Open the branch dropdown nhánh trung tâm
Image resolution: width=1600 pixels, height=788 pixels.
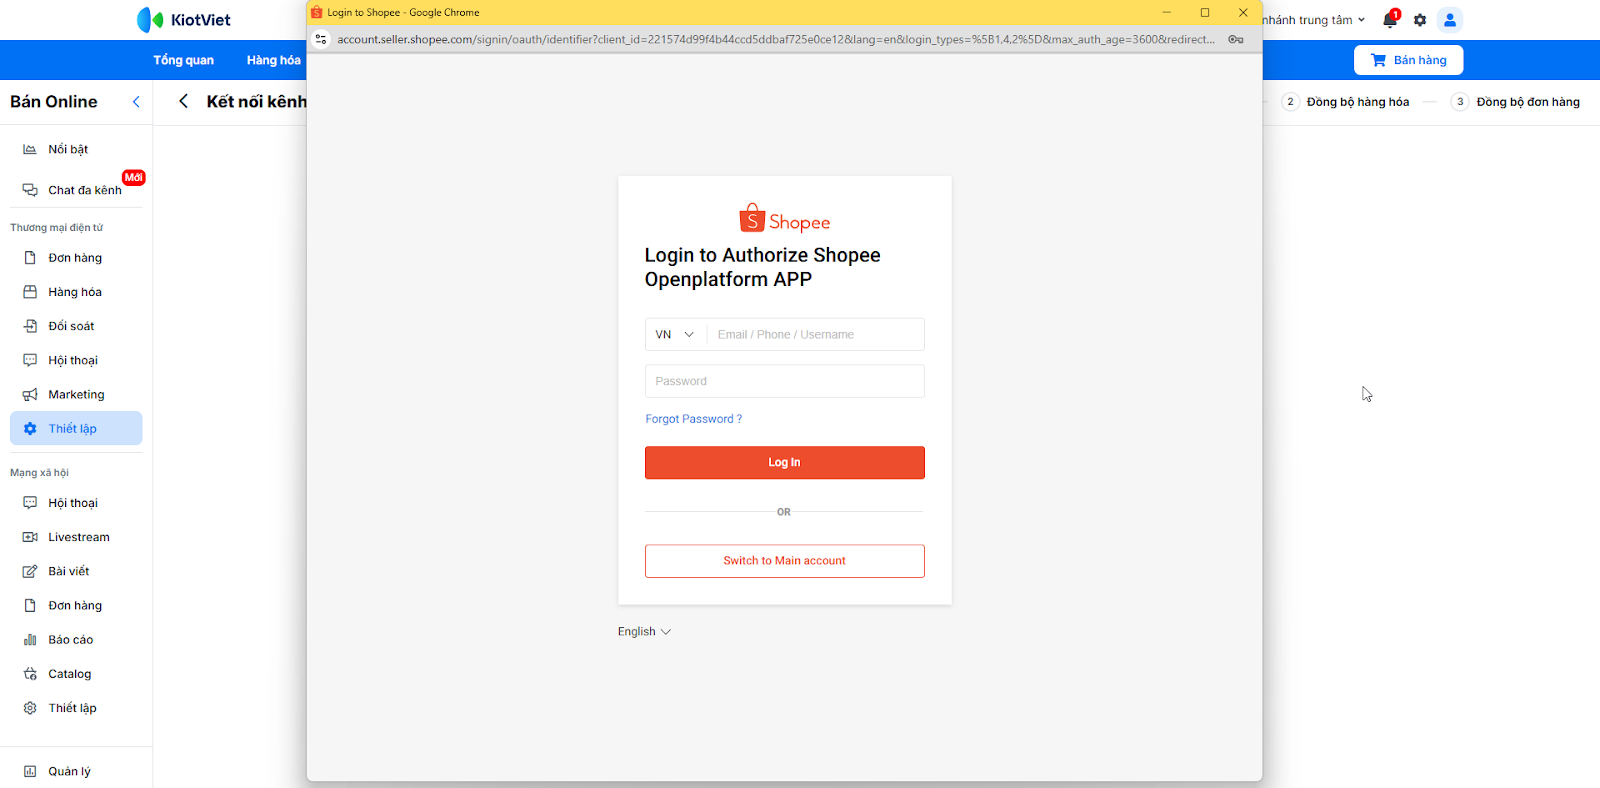tap(1314, 20)
